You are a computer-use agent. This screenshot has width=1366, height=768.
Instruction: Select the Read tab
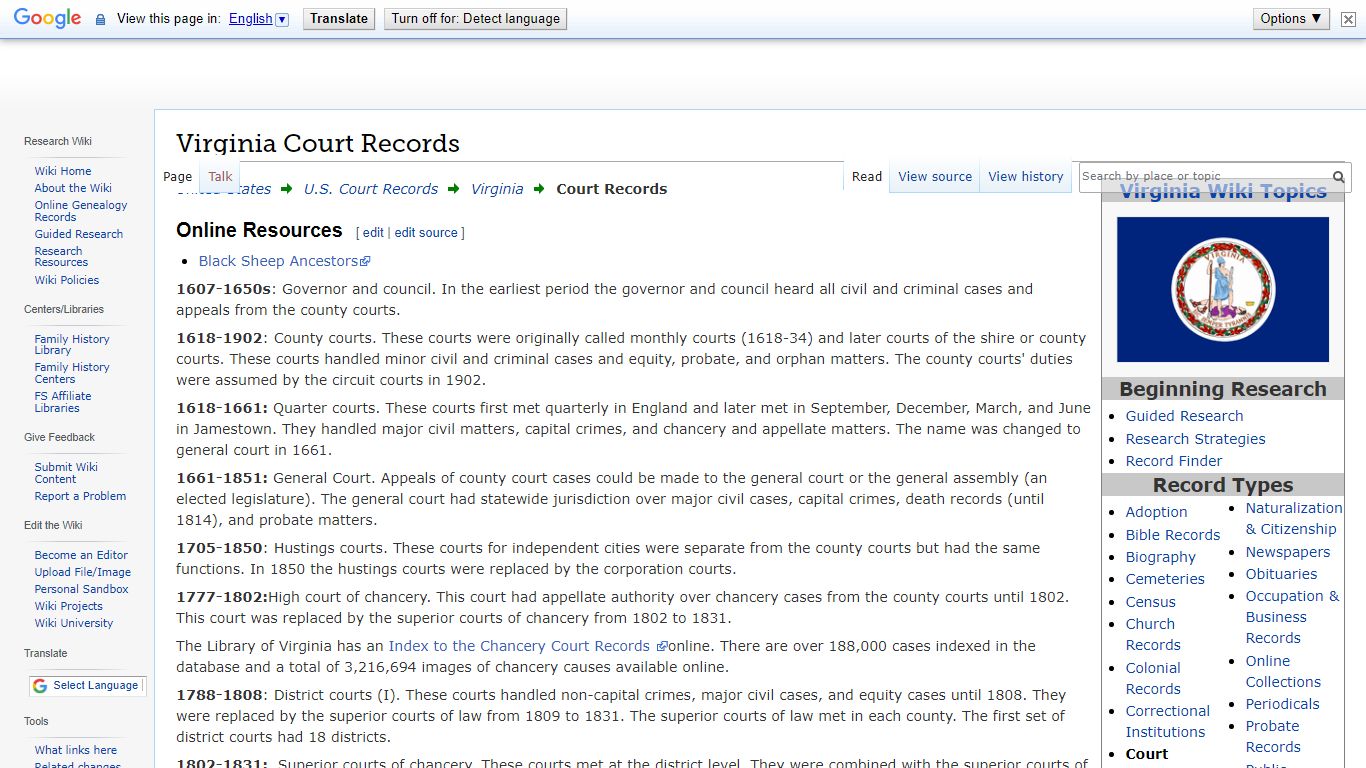point(867,176)
